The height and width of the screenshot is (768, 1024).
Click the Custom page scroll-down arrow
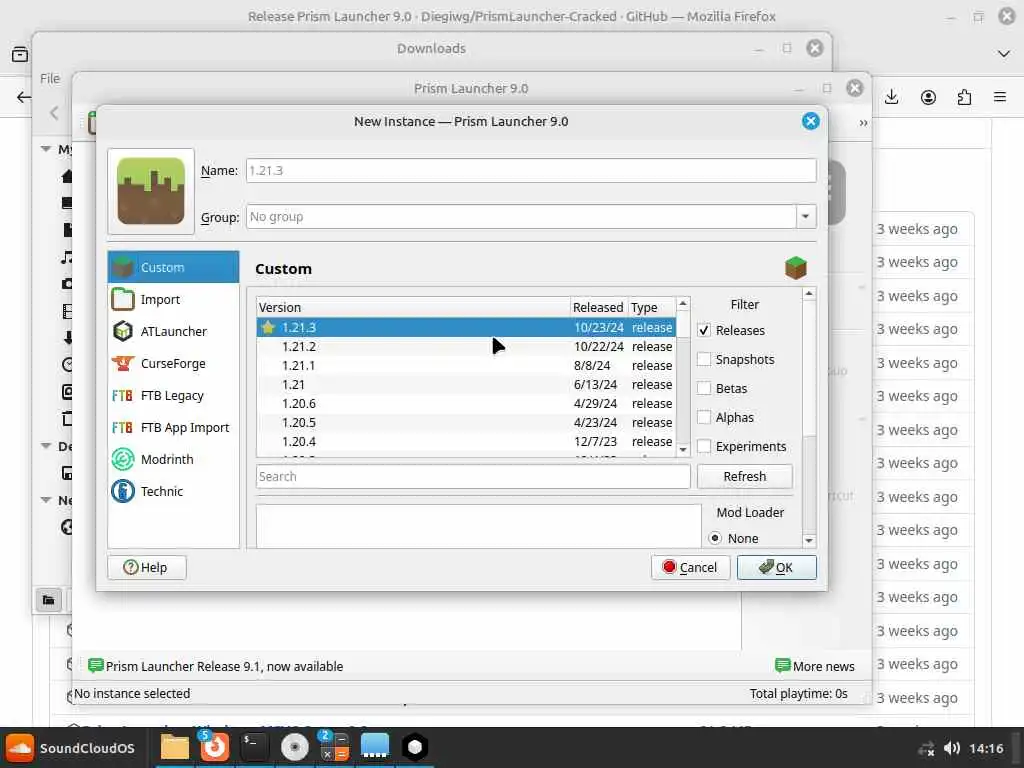click(x=809, y=540)
